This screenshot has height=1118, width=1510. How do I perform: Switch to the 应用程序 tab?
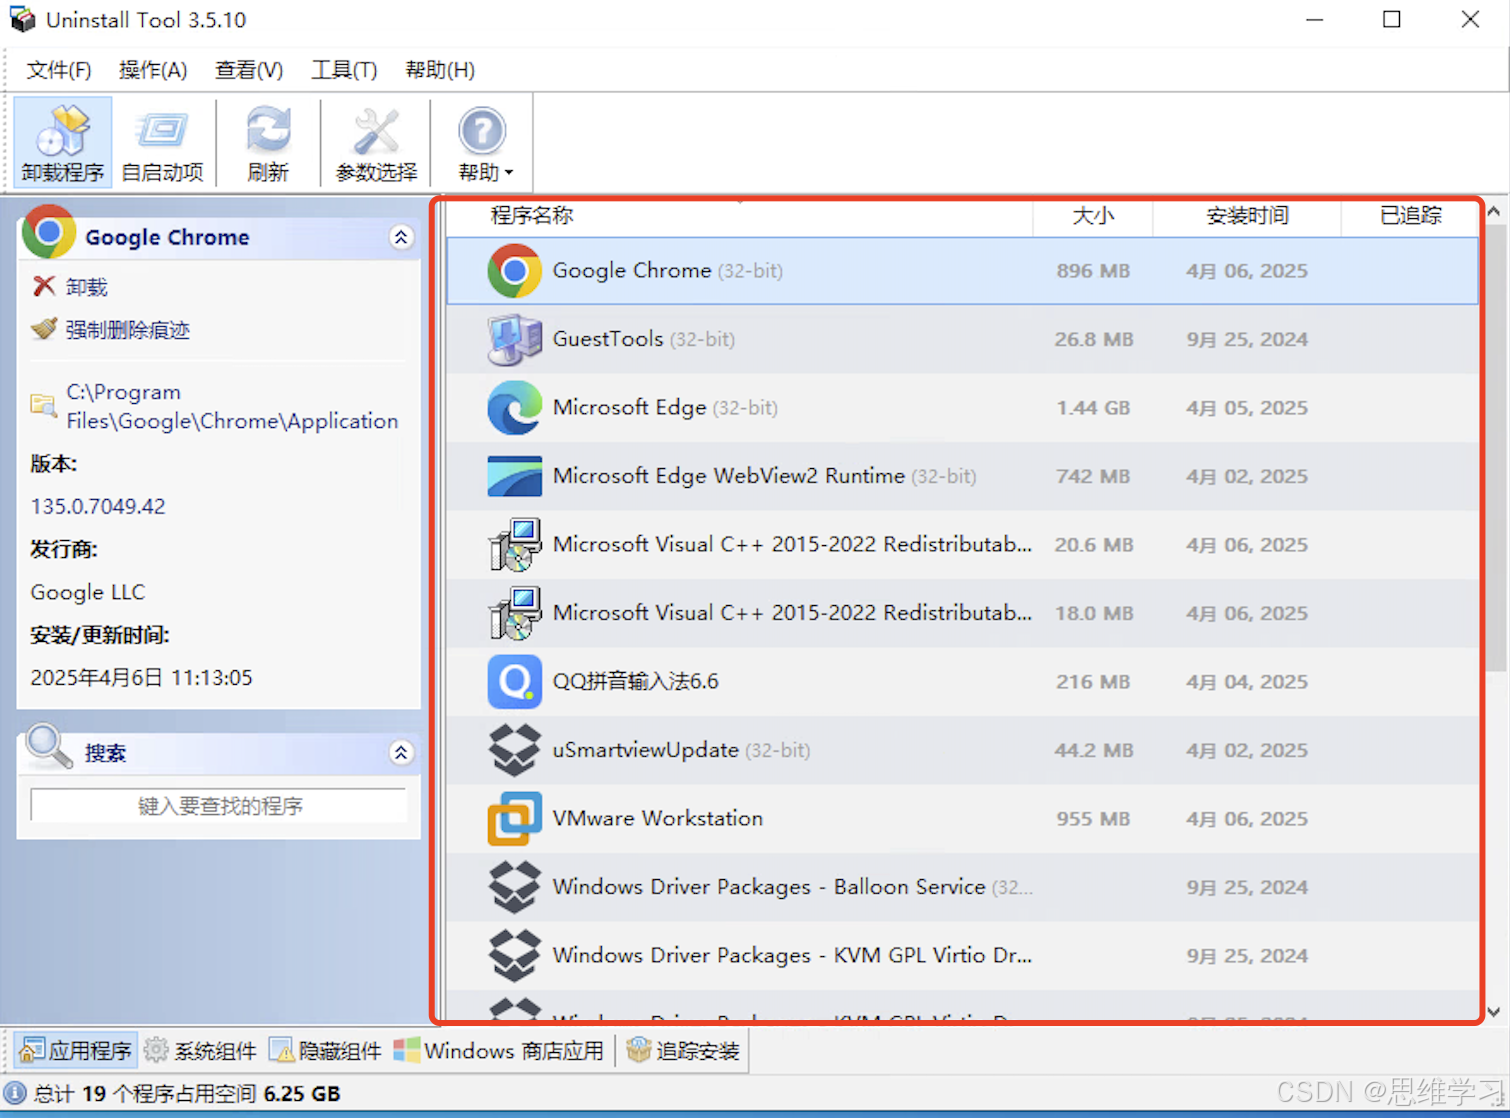coord(76,1051)
